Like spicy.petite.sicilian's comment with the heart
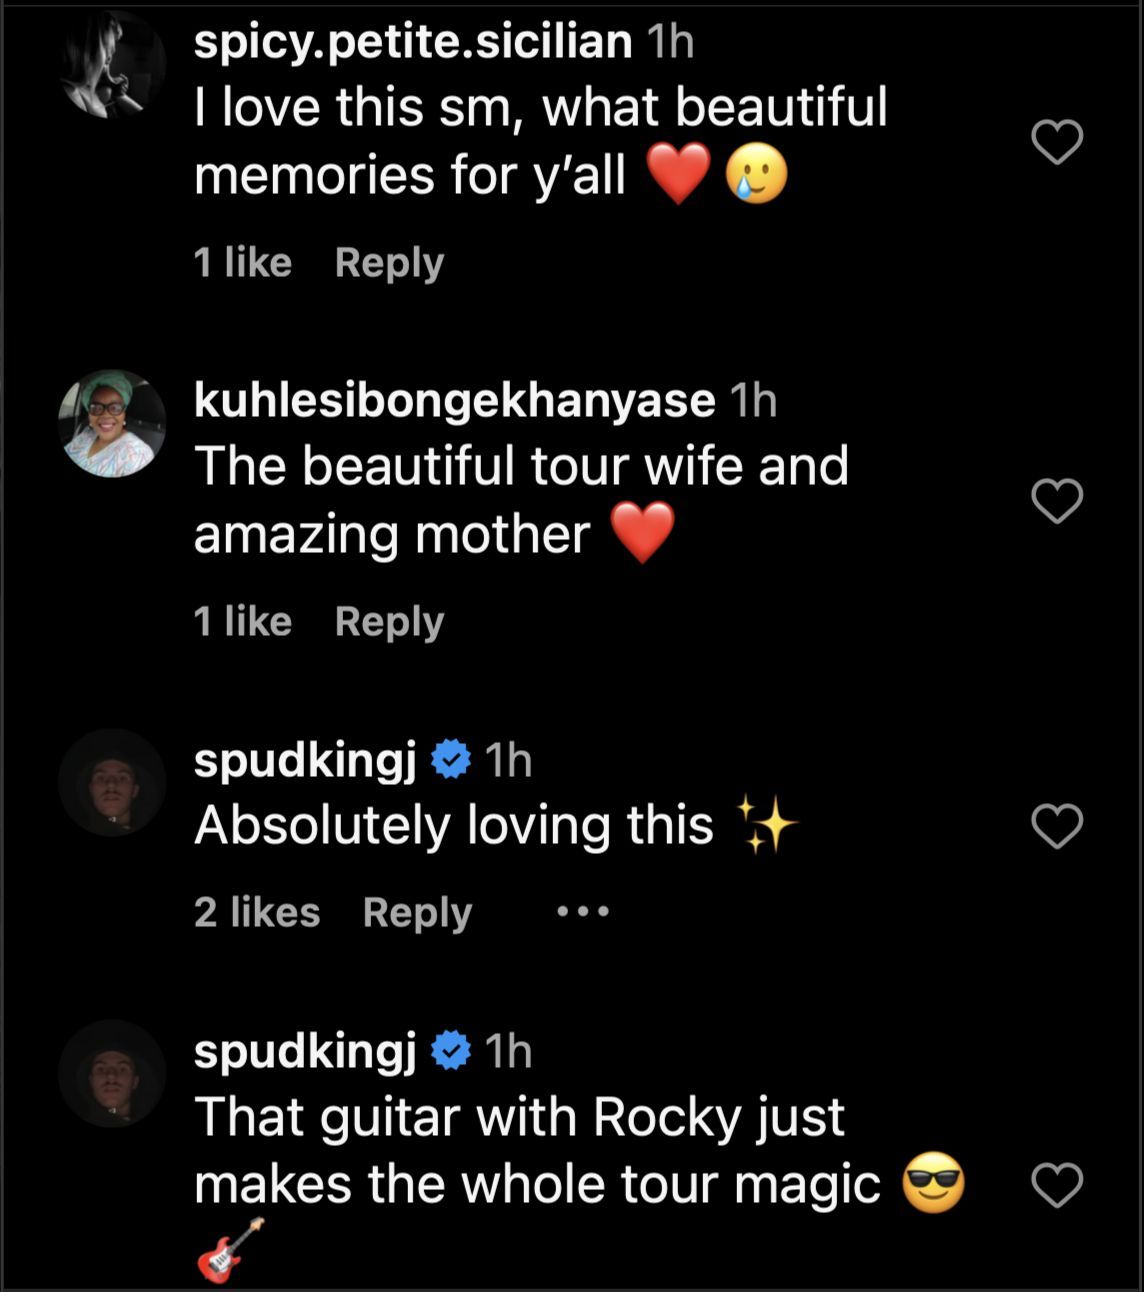This screenshot has height=1292, width=1144. (1057, 142)
